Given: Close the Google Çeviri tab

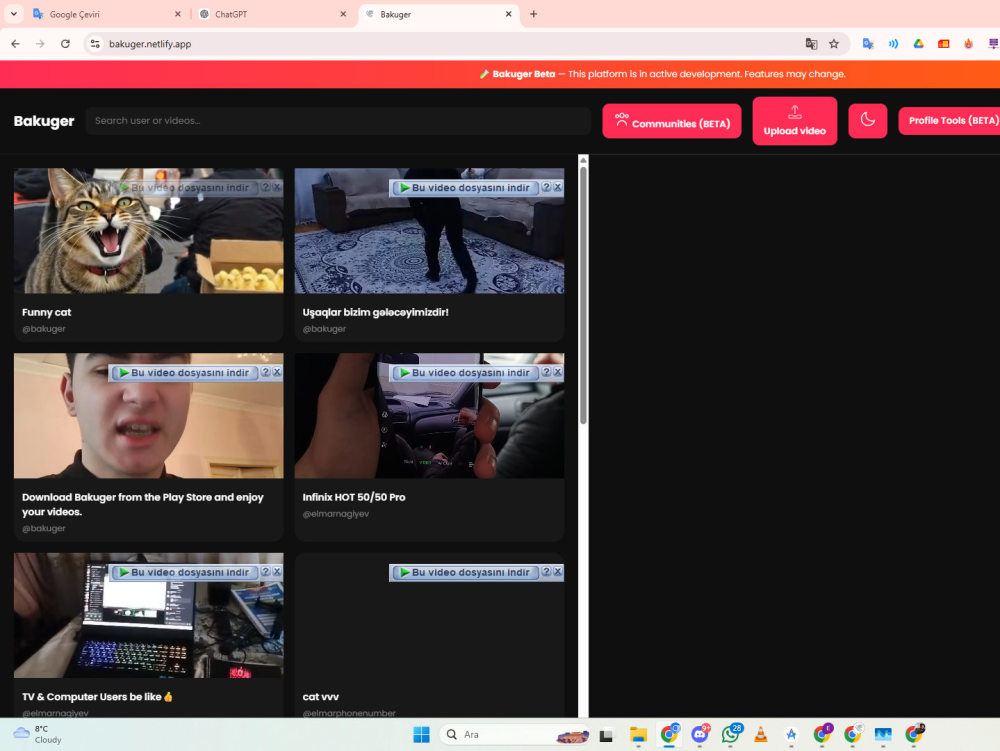Looking at the screenshot, I should pos(177,14).
